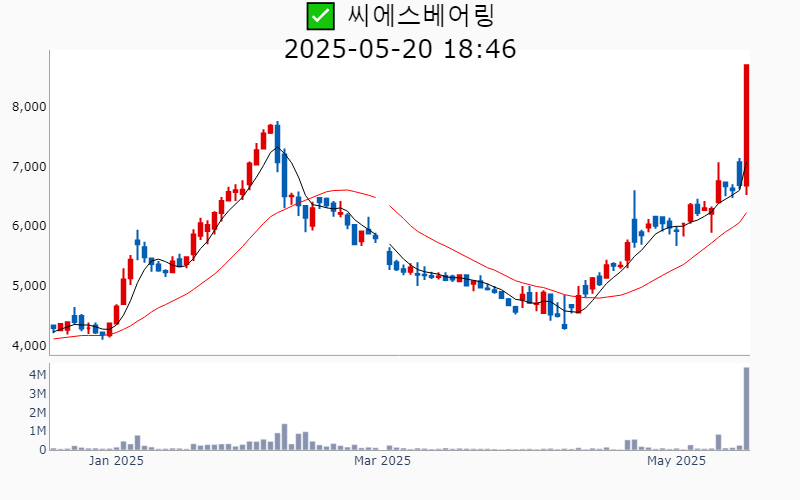Click the Mar 2025 date axis label
The width and height of the screenshot is (800, 500).
(382, 461)
